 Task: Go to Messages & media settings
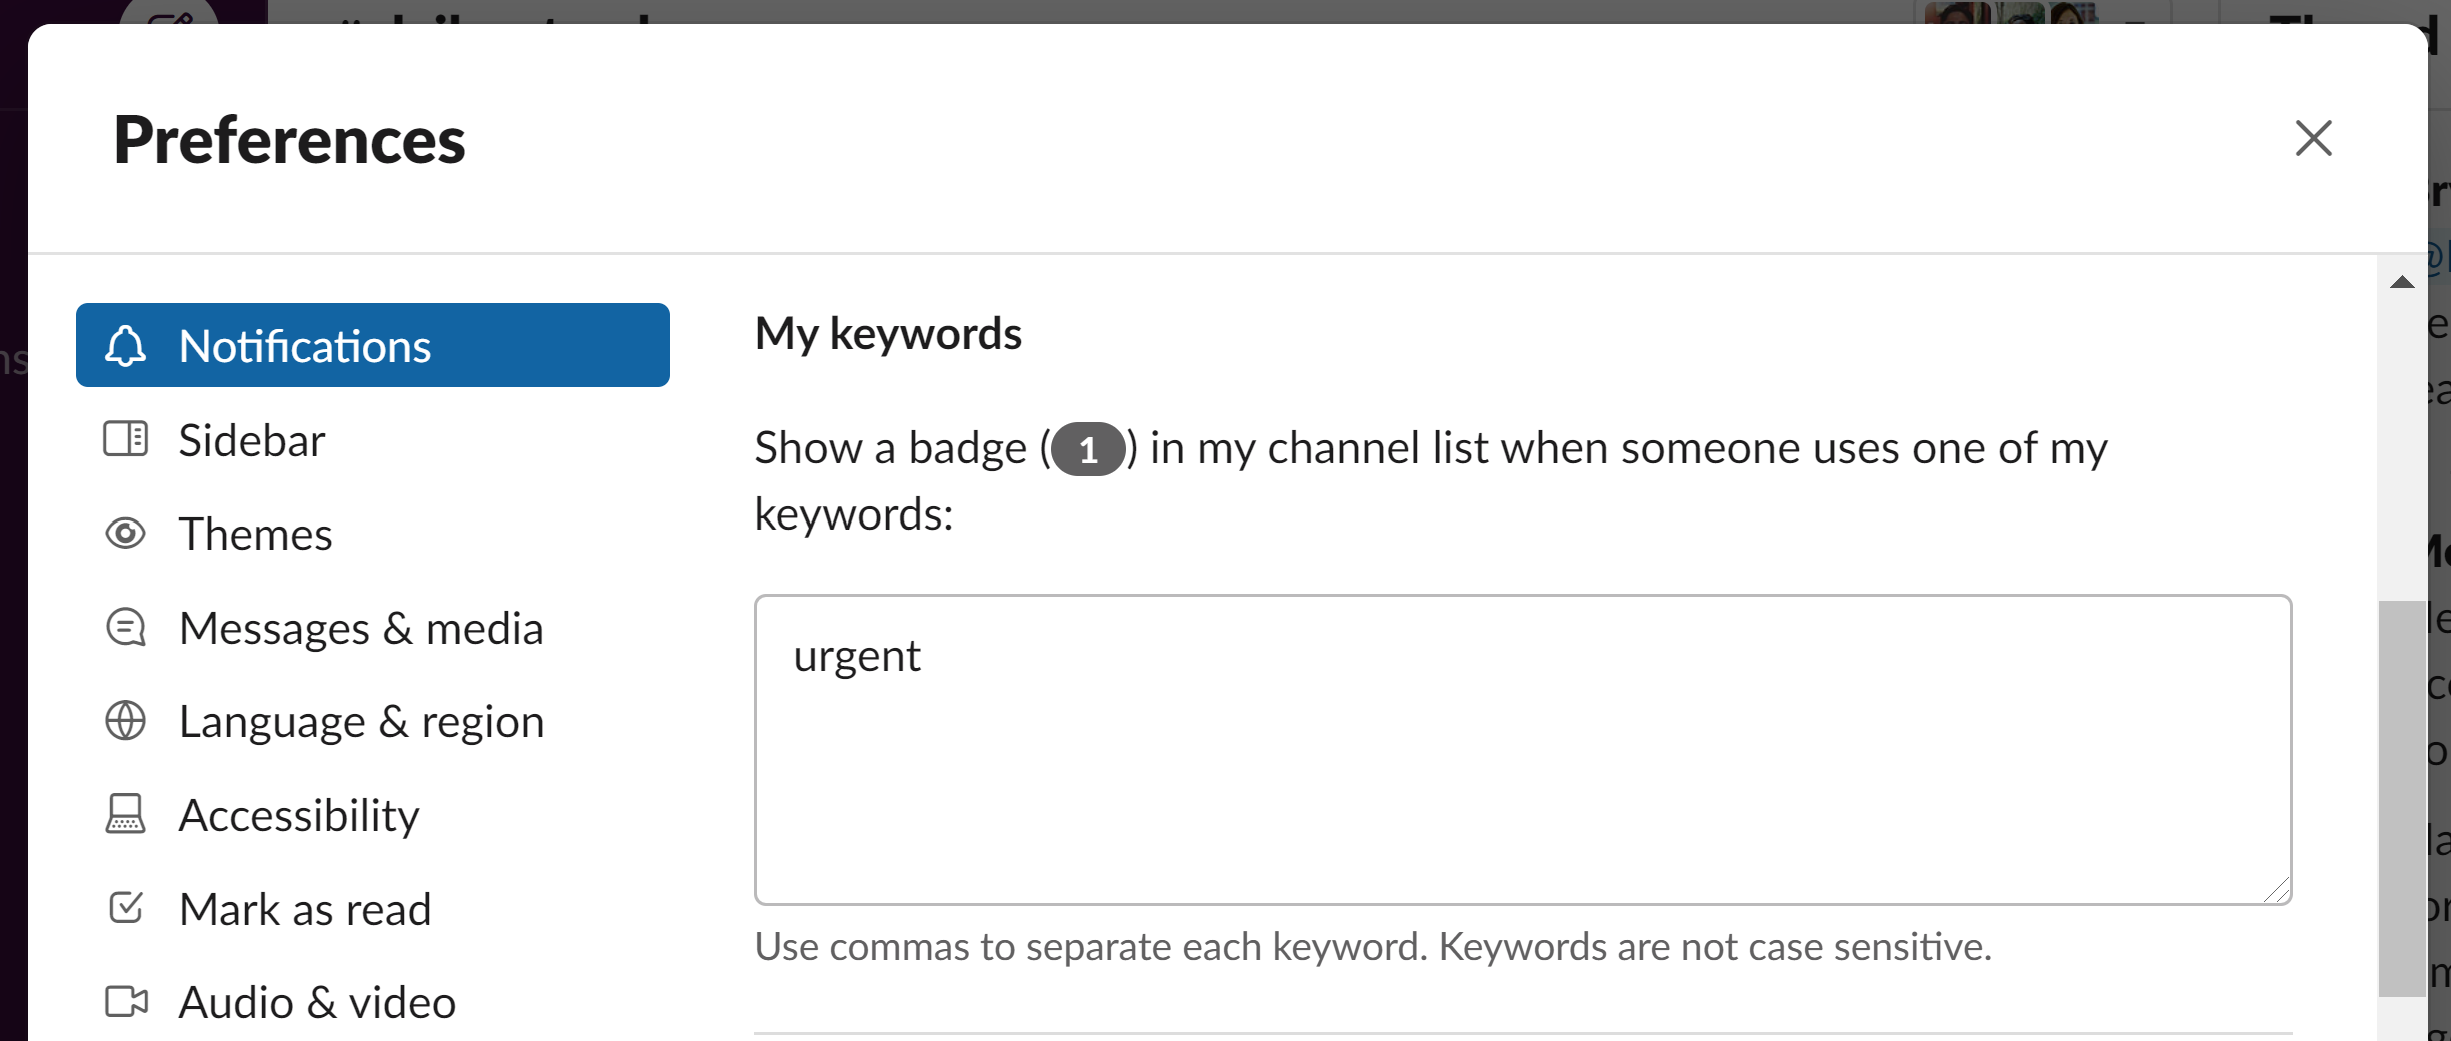coord(361,629)
